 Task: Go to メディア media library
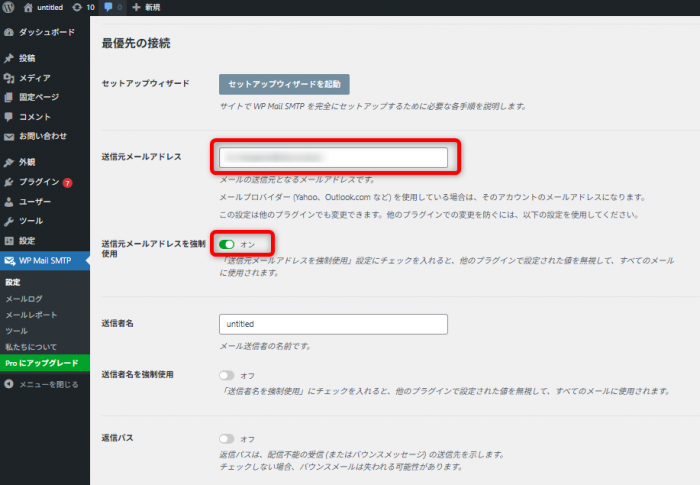[x=34, y=78]
